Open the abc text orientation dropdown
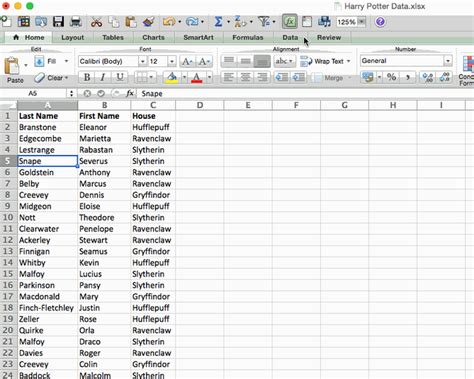This screenshot has width=474, height=379. point(284,61)
